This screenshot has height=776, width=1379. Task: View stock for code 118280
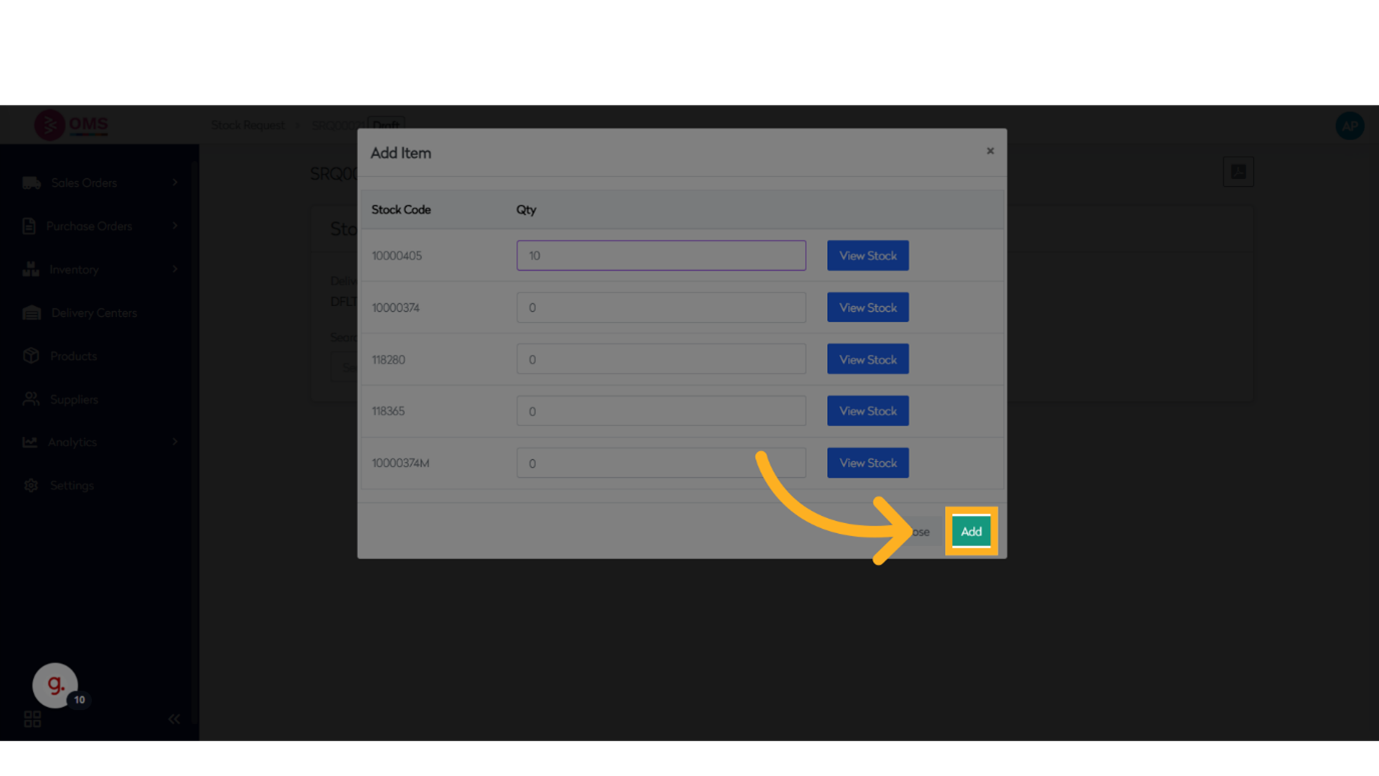tap(867, 360)
